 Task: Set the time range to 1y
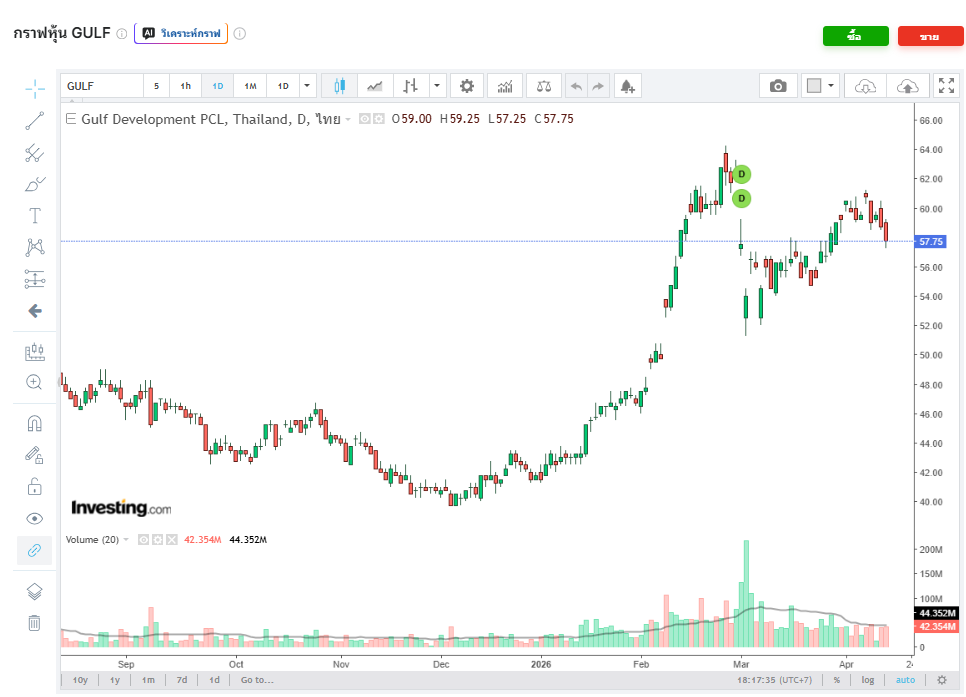[x=115, y=680]
